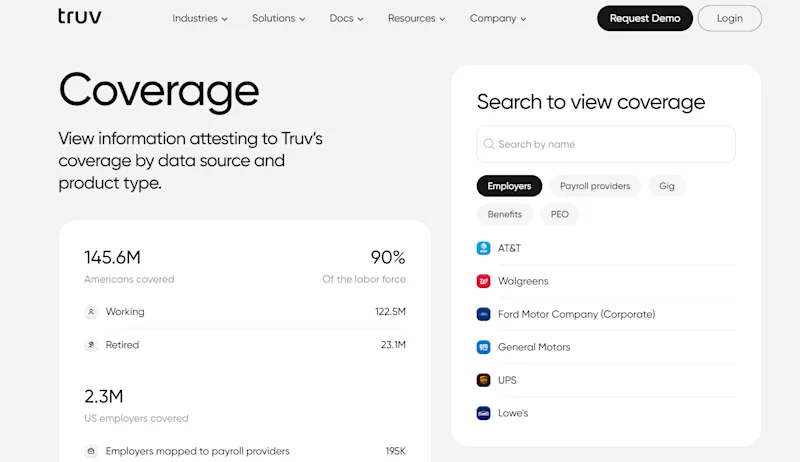Viewport: 800px width, 462px height.
Task: Click the Coverage page heading
Action: [159, 91]
